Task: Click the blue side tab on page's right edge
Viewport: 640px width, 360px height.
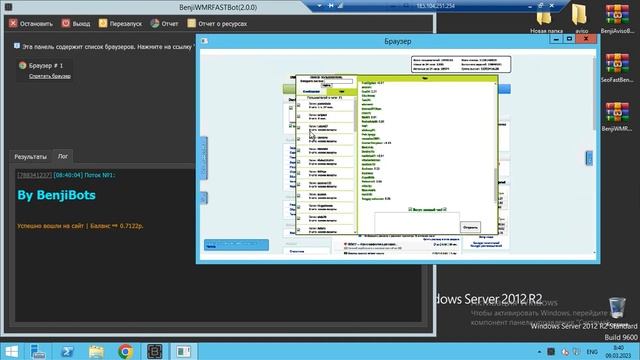Action: pyautogui.click(x=589, y=158)
